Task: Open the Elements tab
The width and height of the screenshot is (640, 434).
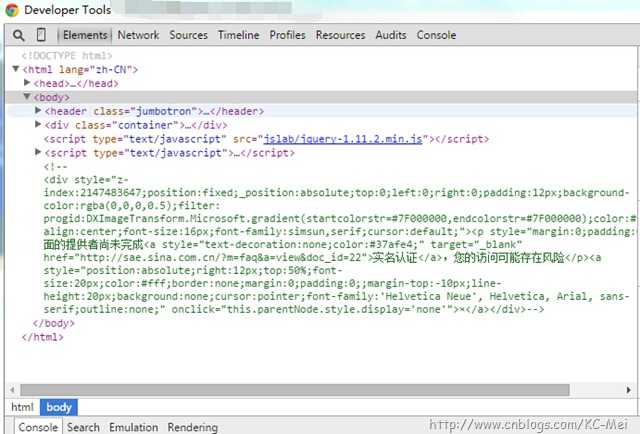Action: [85, 35]
